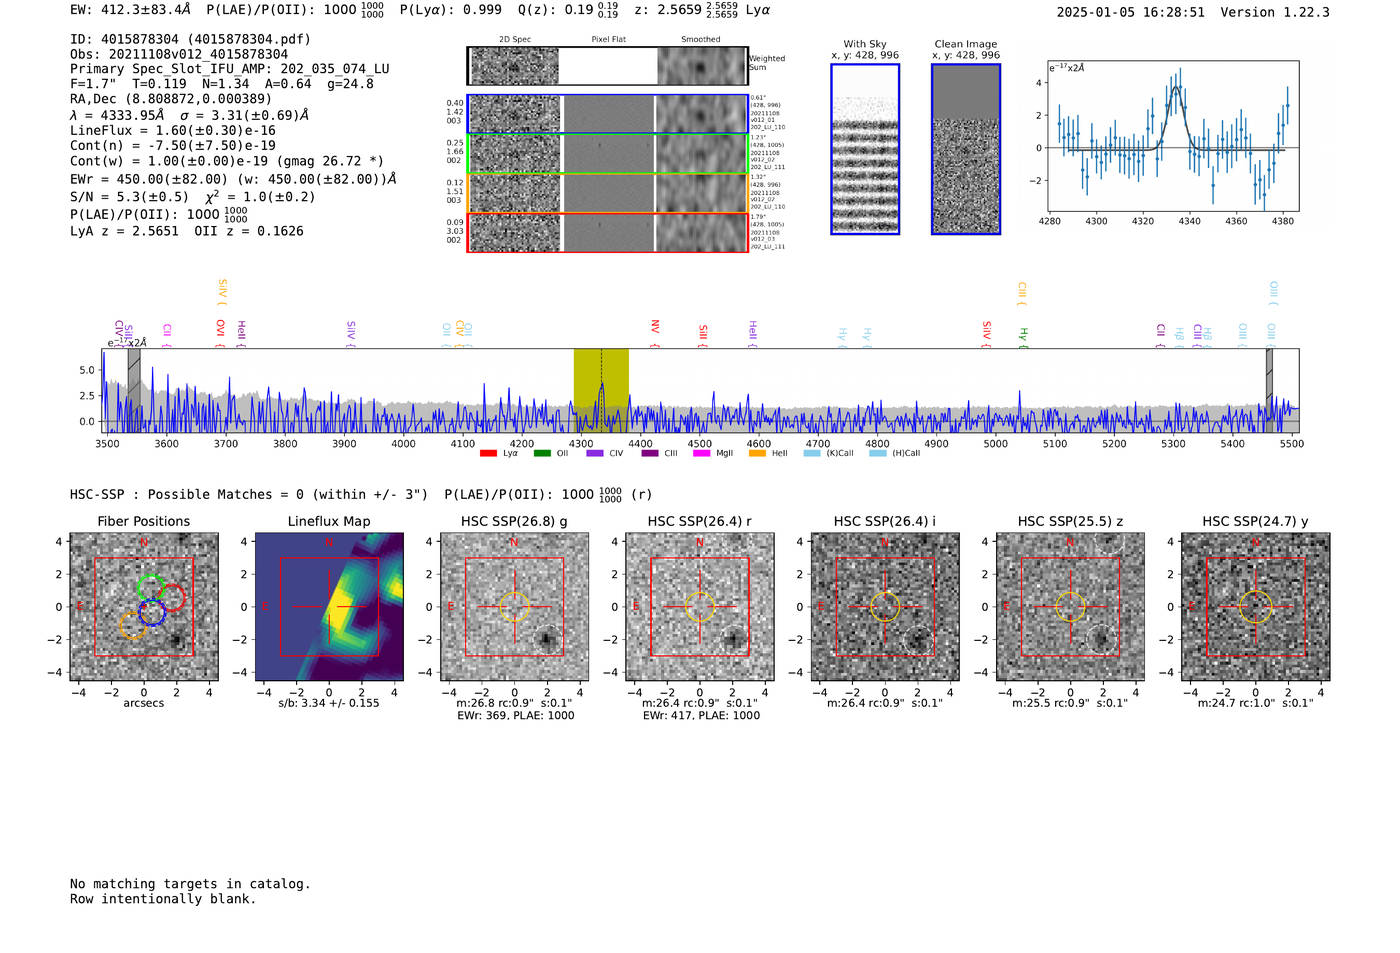This screenshot has width=1400, height=953.
Task: Open the With Sky cutout image
Action: click(x=865, y=149)
